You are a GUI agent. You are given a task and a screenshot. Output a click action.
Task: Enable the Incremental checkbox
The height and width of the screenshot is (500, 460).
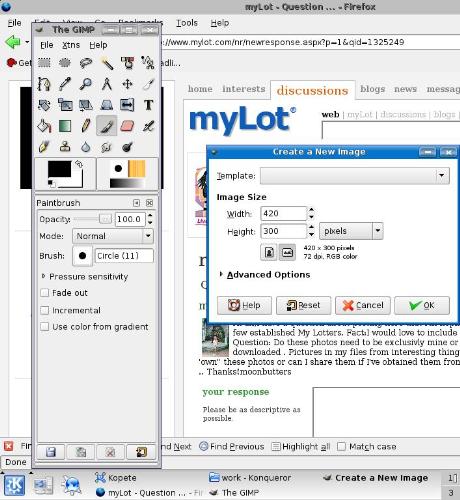click(44, 310)
